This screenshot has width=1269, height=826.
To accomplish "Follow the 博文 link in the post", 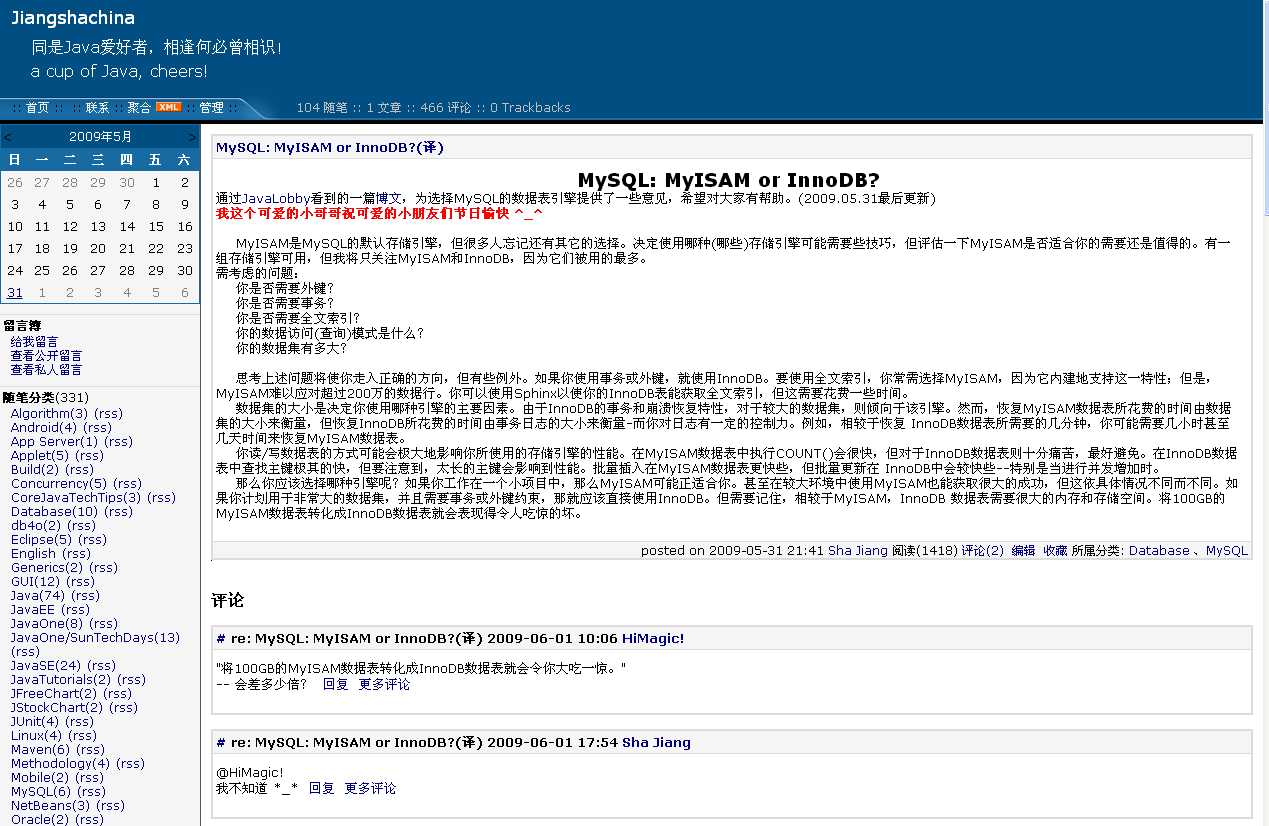I will tap(388, 198).
